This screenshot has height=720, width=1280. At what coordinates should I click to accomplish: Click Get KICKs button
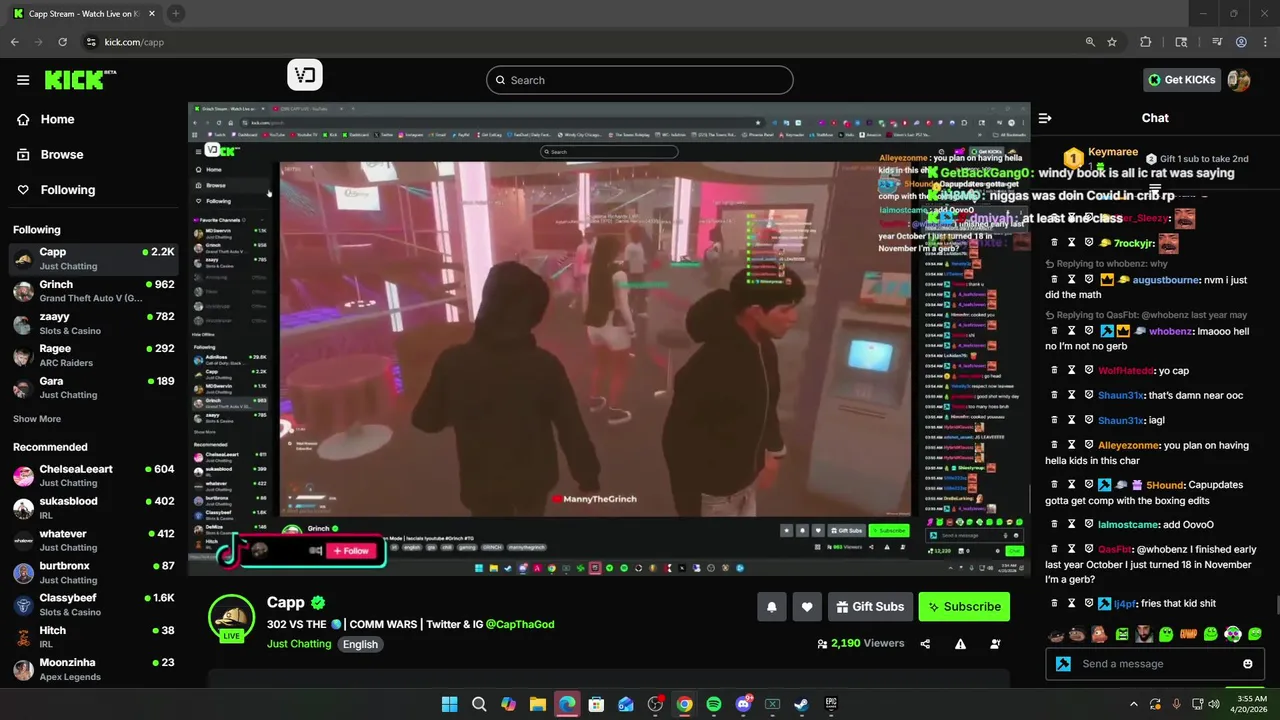pos(1182,80)
